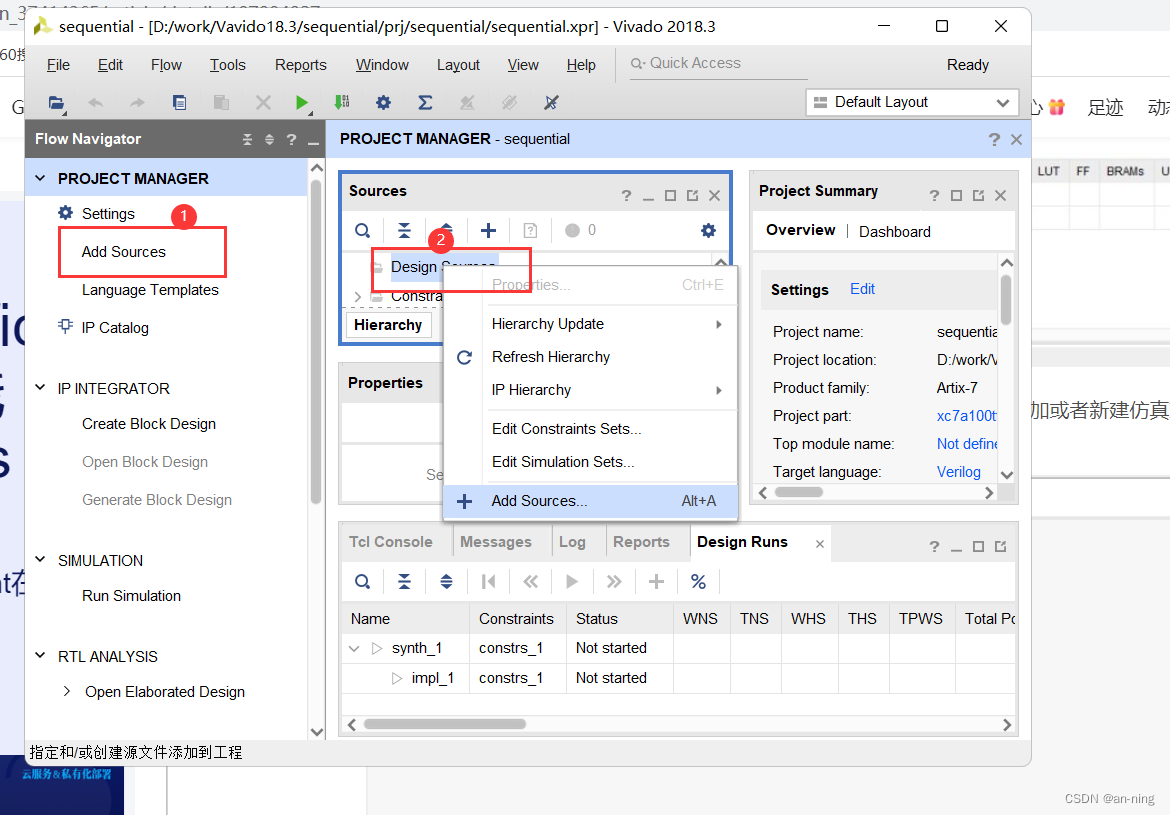
Task: Click Create Block Design
Action: click(x=148, y=423)
